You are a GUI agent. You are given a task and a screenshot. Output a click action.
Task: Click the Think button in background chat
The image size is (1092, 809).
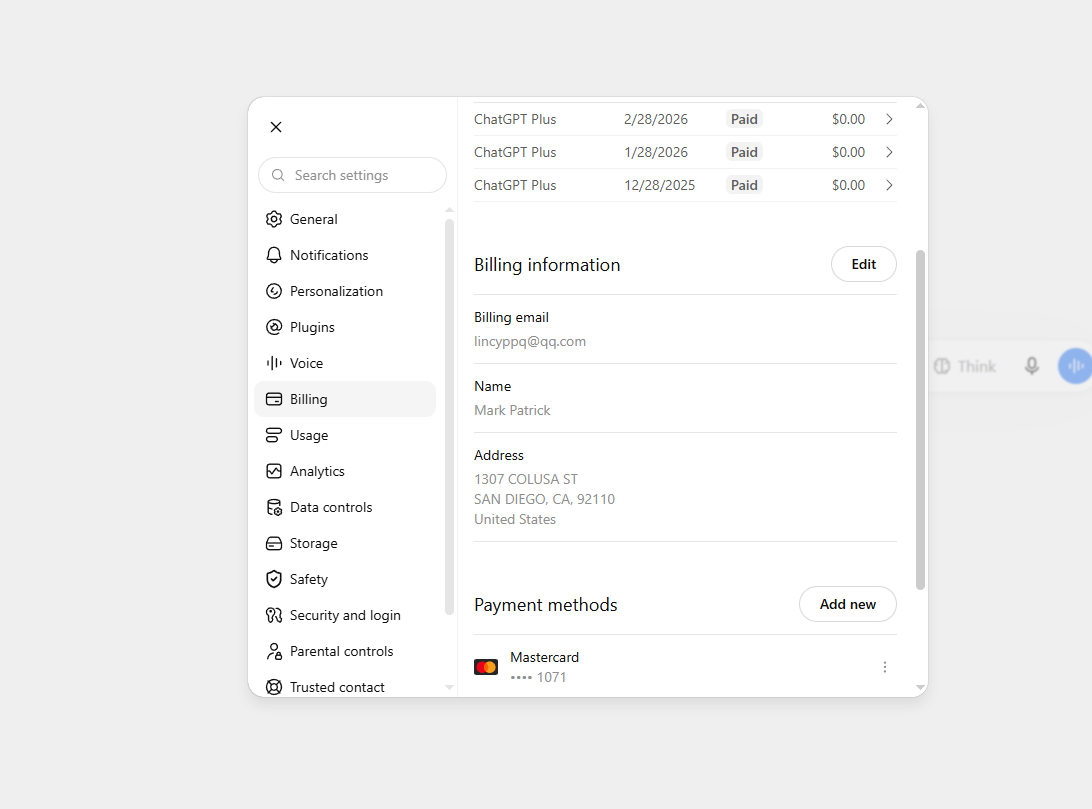pos(965,366)
